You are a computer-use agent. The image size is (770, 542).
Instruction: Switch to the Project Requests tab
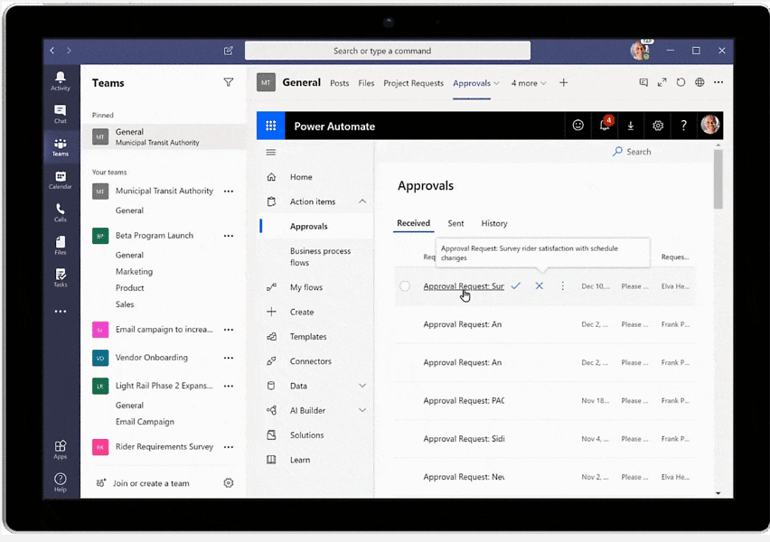[x=413, y=83]
